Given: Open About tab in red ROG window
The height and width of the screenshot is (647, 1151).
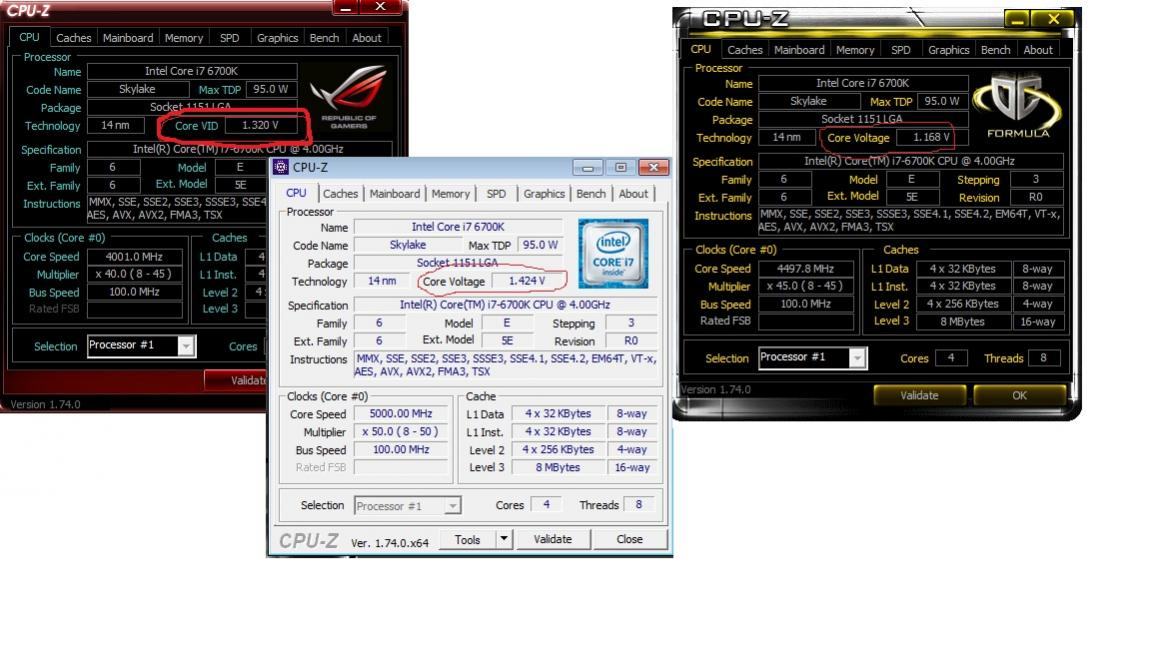Looking at the screenshot, I should pos(366,37).
